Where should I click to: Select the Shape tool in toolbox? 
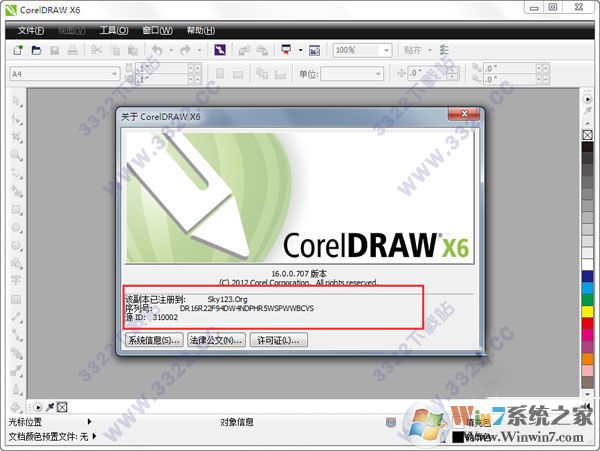pyautogui.click(x=16, y=119)
